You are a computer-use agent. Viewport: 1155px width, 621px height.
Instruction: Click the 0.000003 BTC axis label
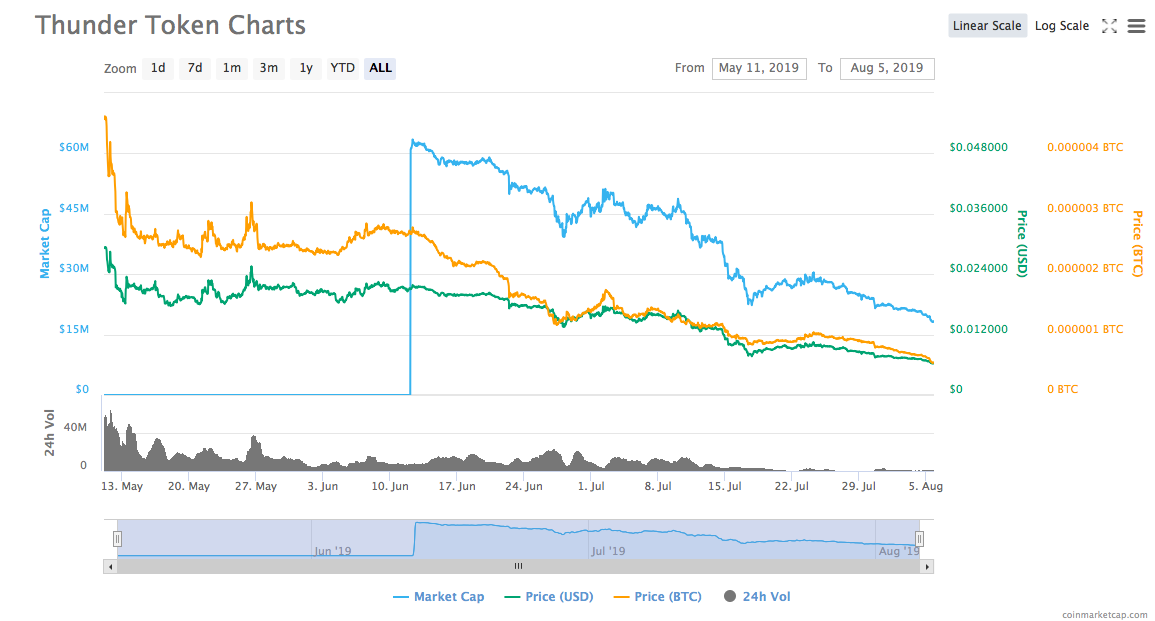[1085, 208]
